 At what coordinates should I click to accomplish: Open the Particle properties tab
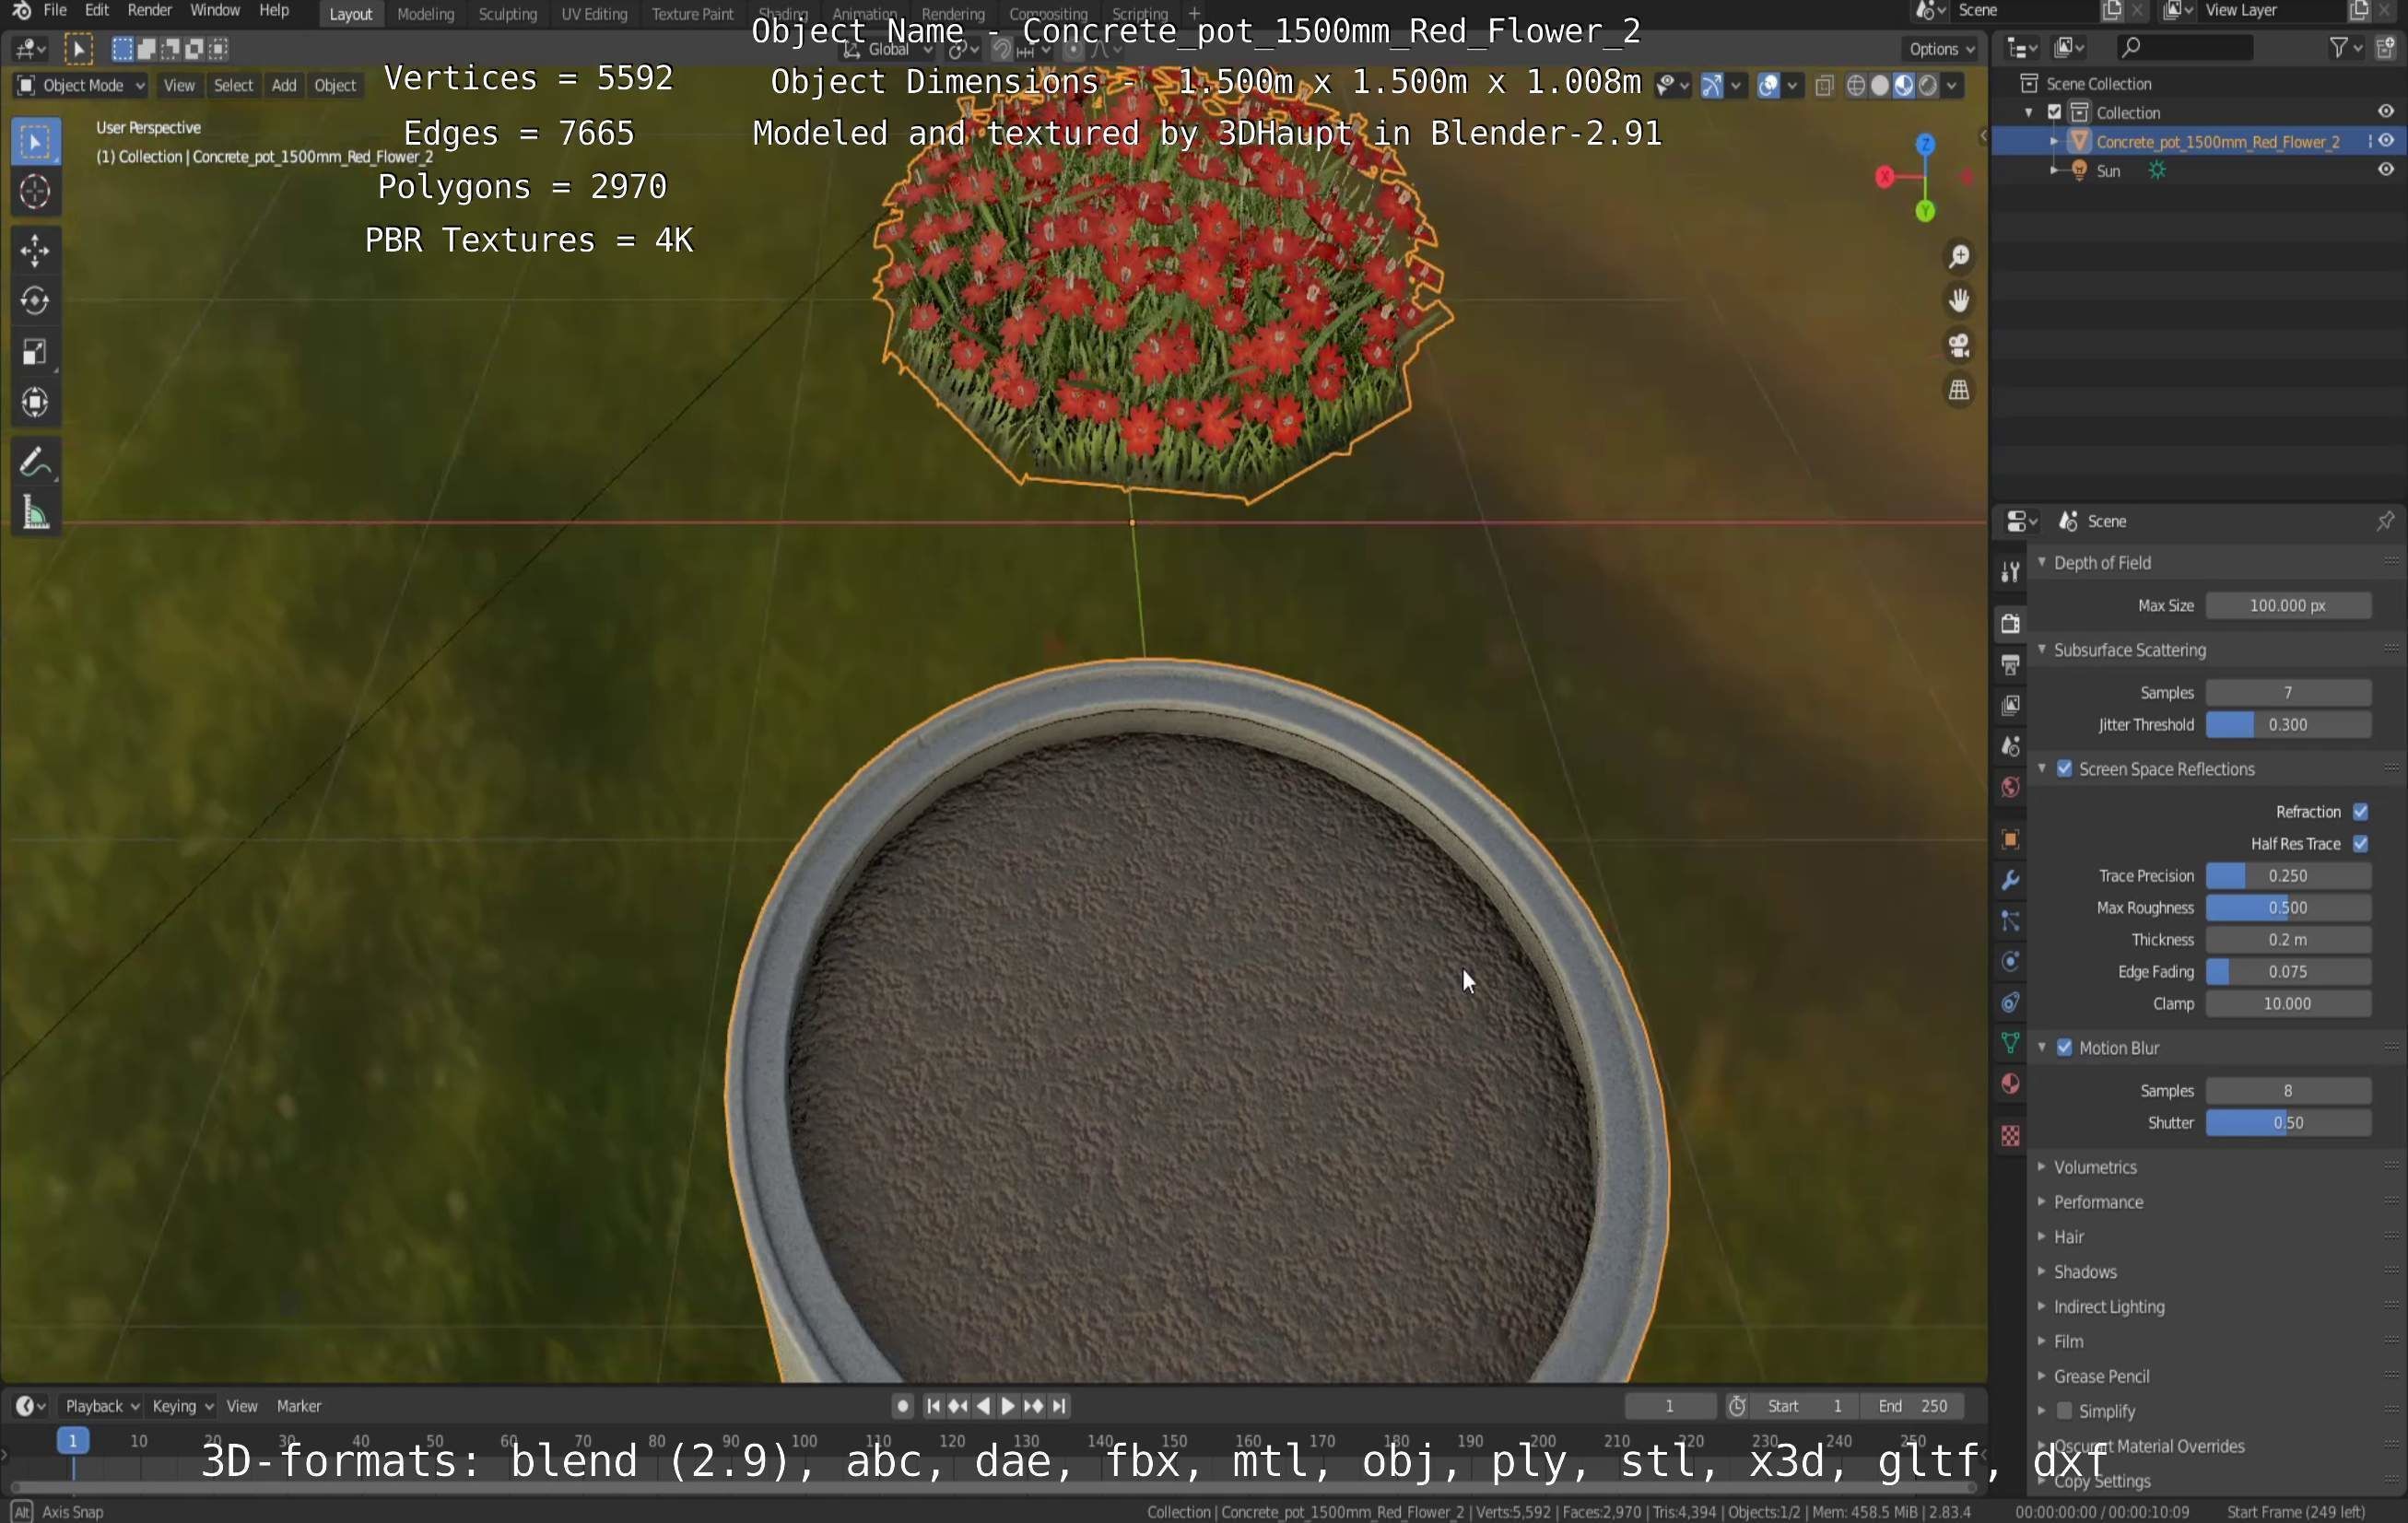click(2010, 921)
